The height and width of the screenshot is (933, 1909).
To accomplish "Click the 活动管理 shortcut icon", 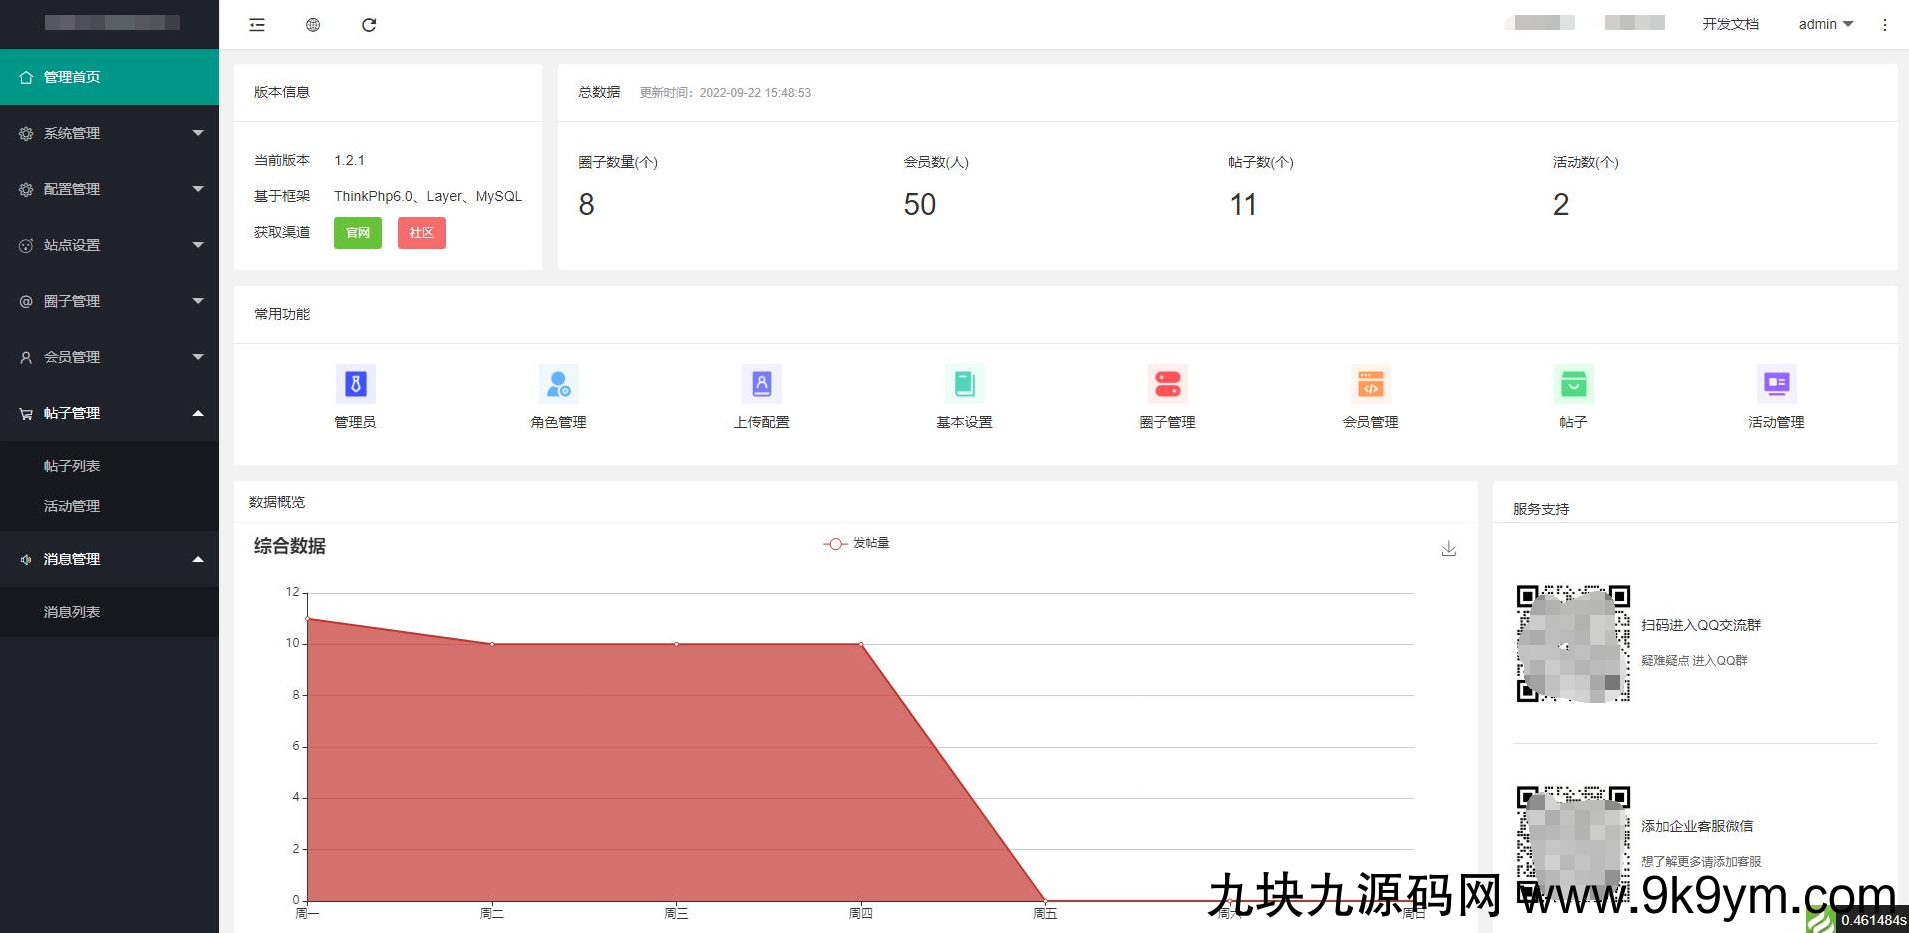I will (x=1776, y=384).
